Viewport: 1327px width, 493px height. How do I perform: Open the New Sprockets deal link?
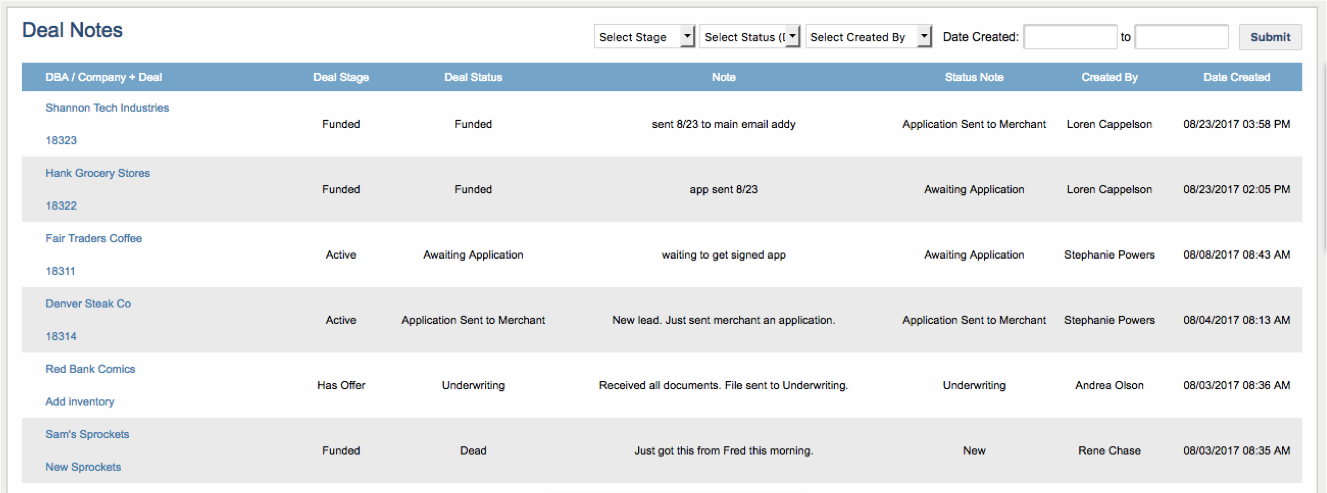83,467
